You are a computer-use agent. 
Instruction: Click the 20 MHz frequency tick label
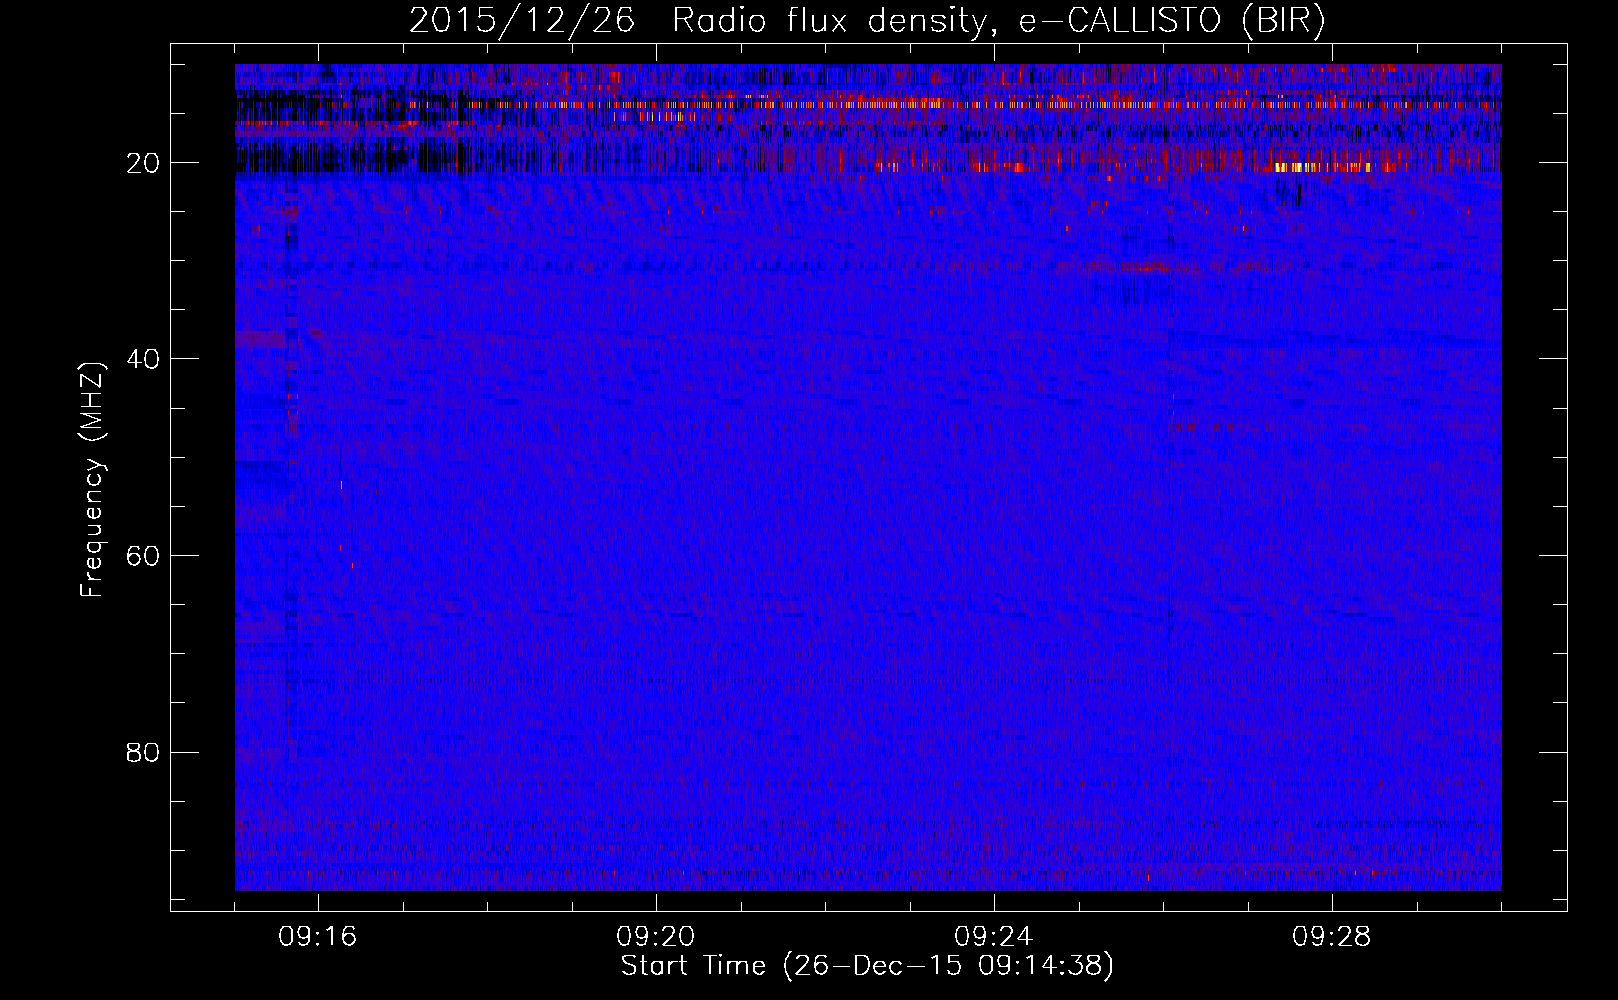pos(143,163)
